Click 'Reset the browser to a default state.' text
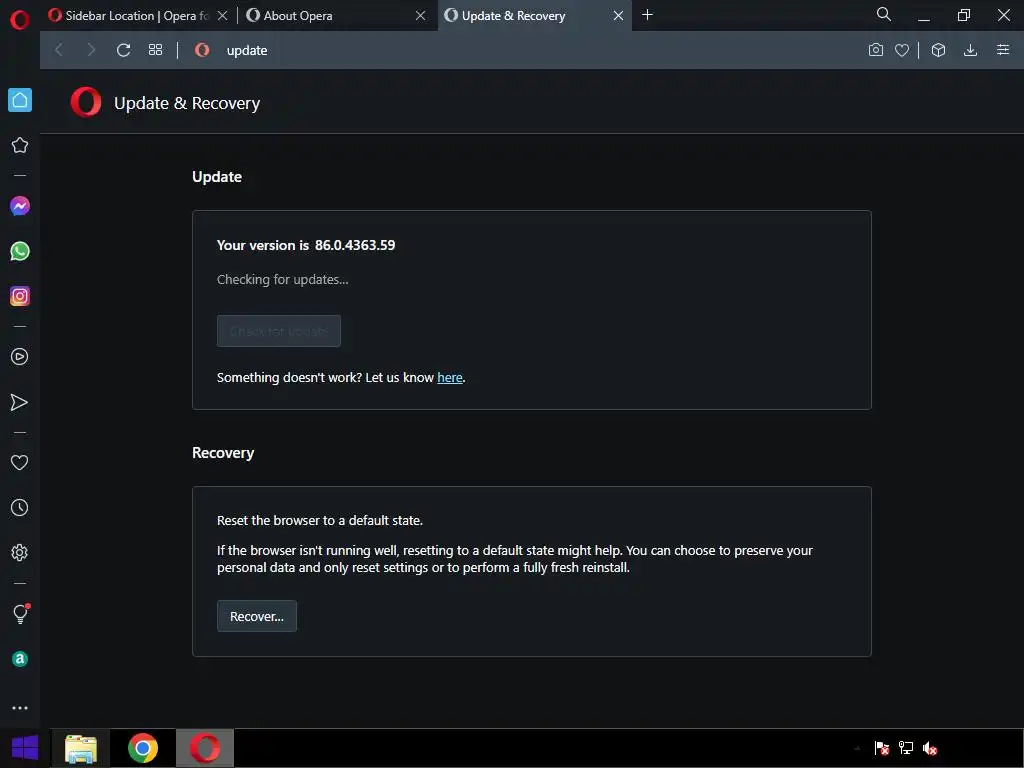The width and height of the screenshot is (1024, 768). pyautogui.click(x=320, y=520)
